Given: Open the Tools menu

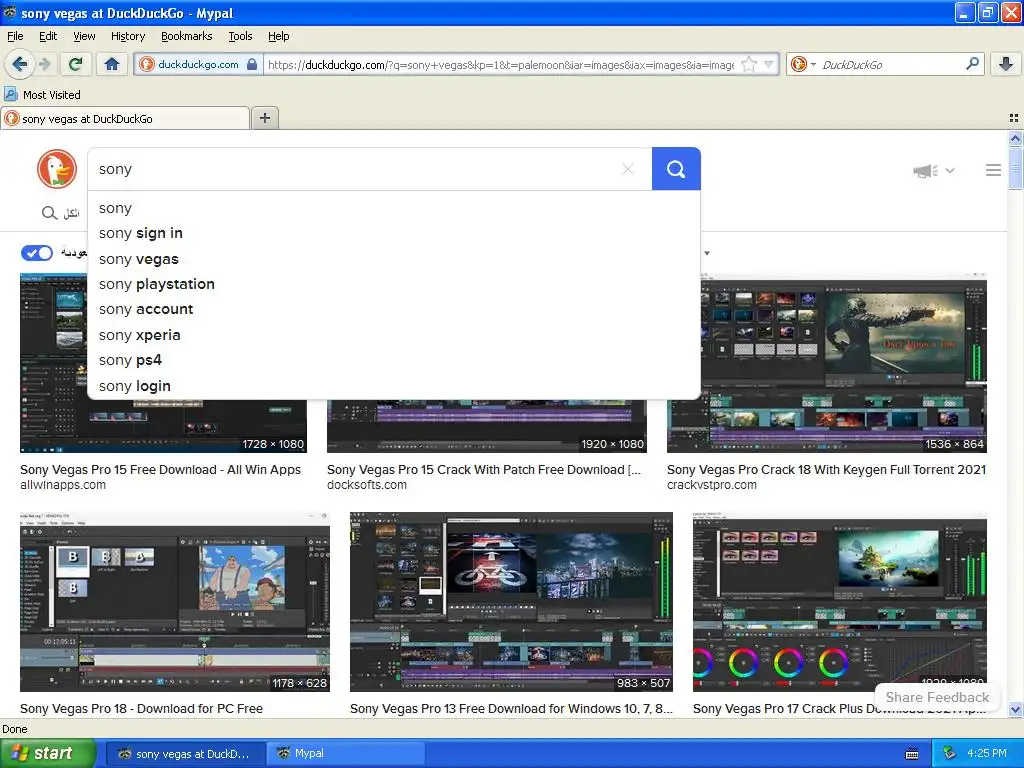Looking at the screenshot, I should [x=240, y=36].
